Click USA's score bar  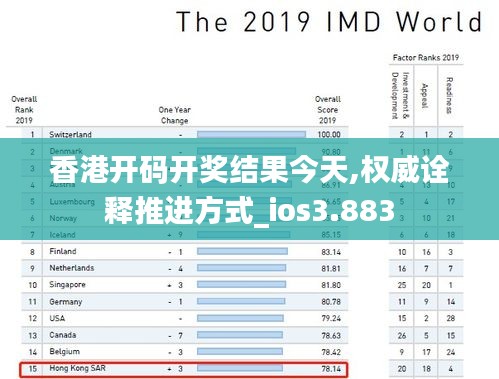[x=240, y=318]
